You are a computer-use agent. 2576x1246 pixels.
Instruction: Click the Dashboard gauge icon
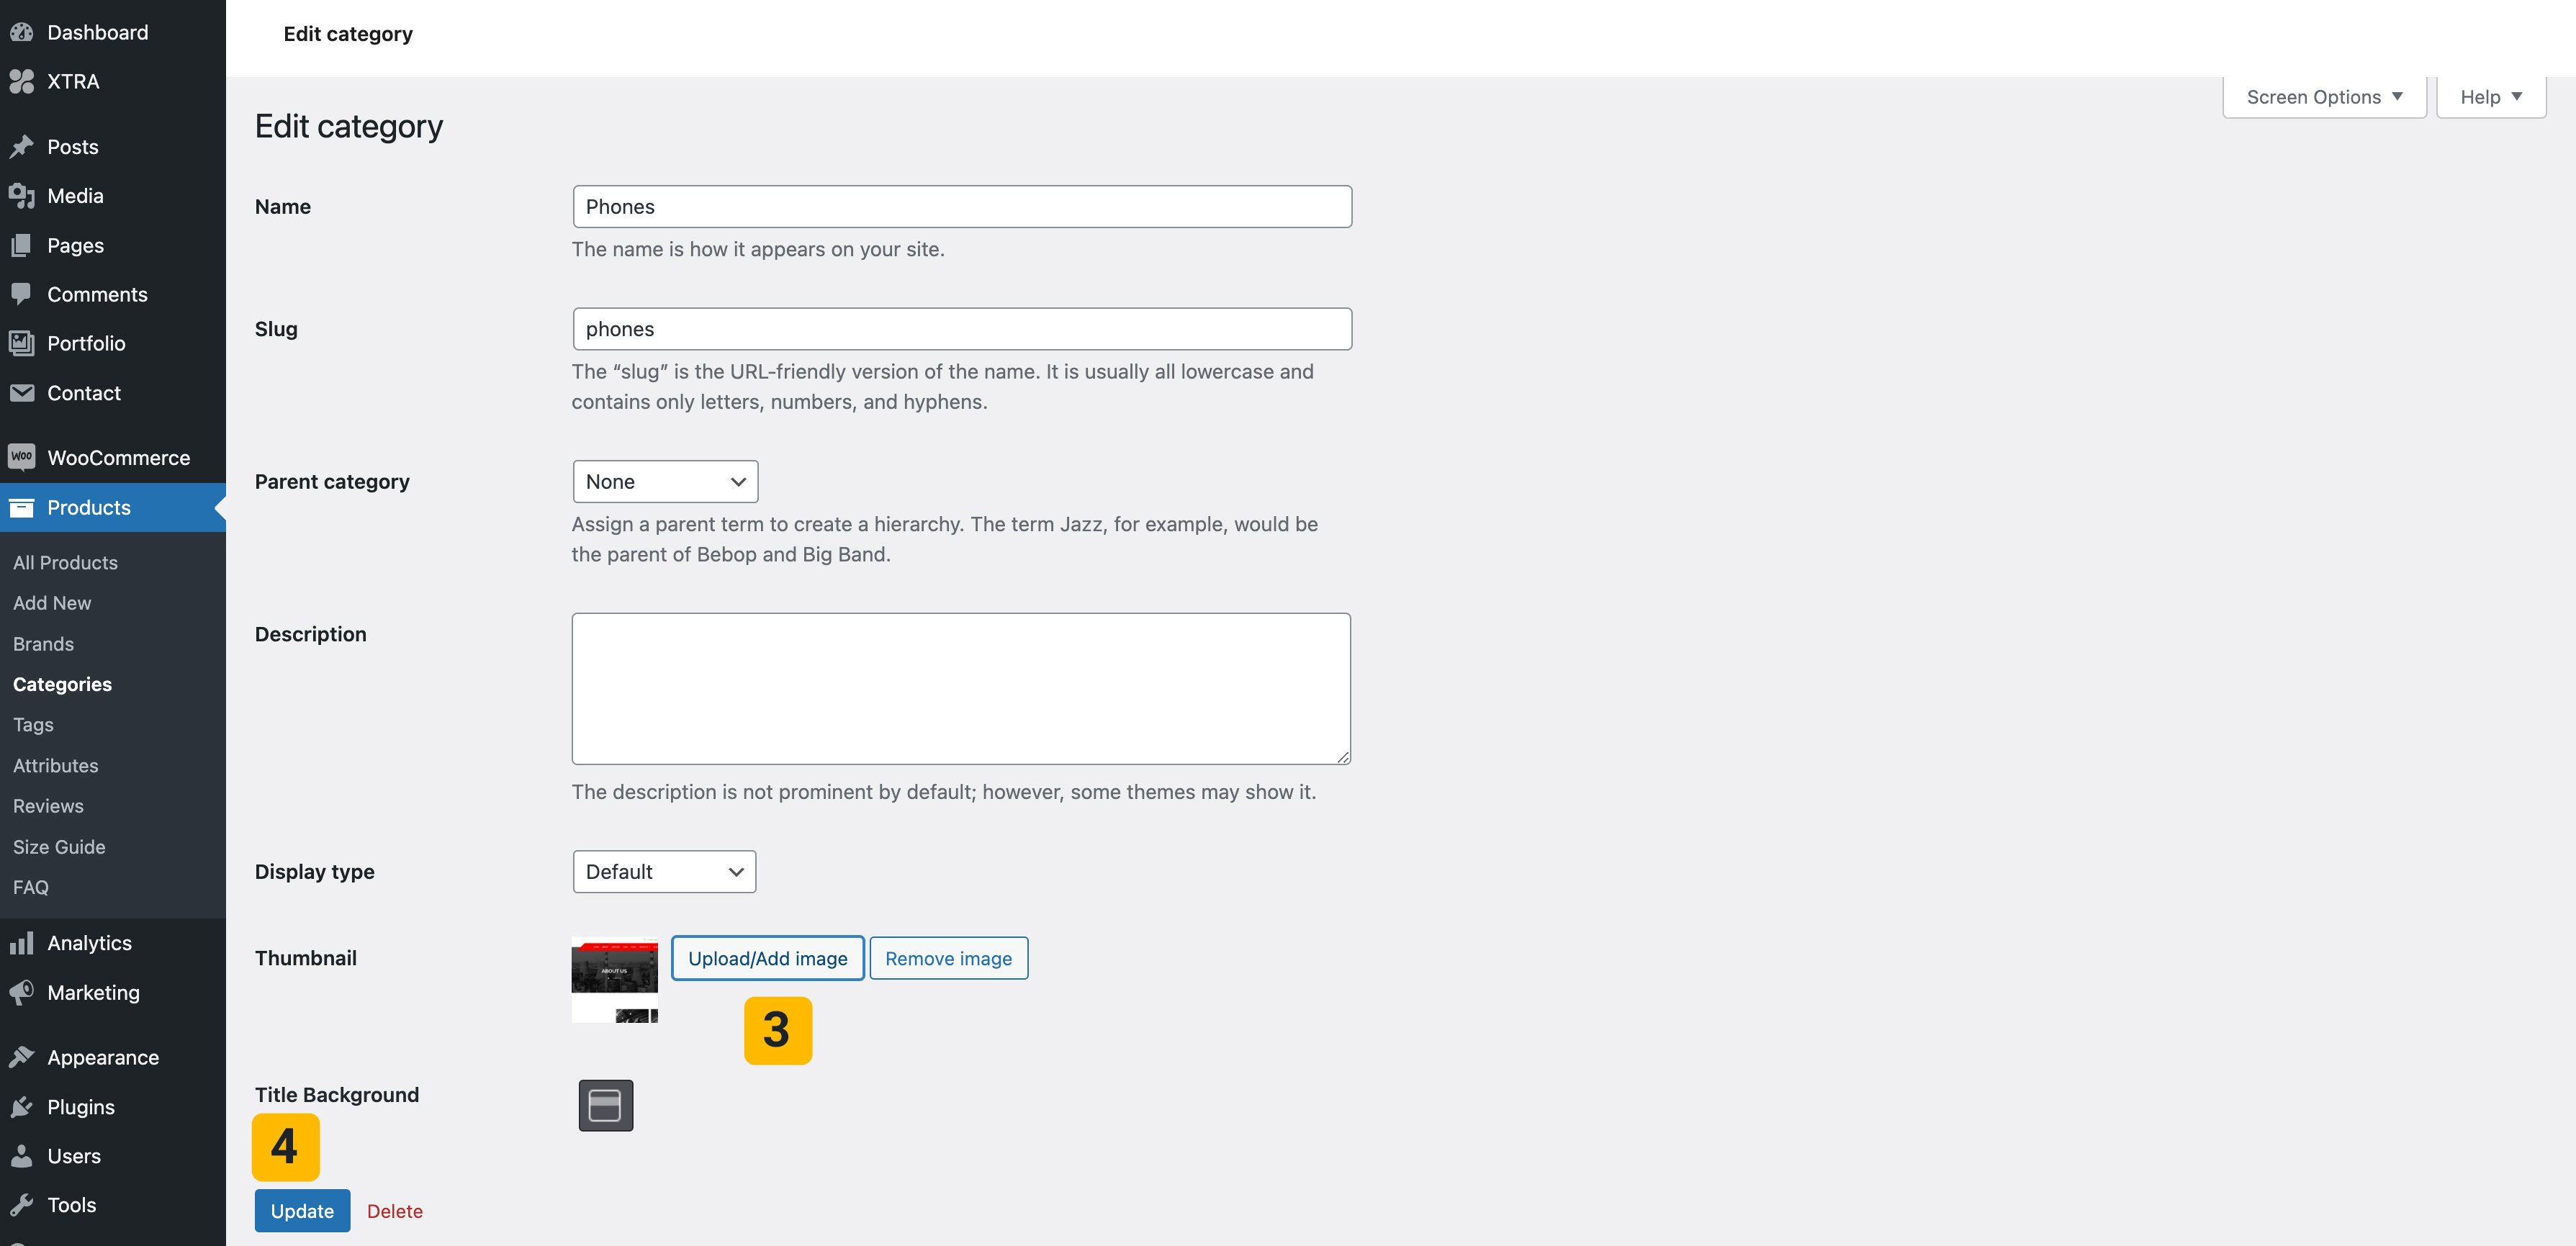[21, 32]
